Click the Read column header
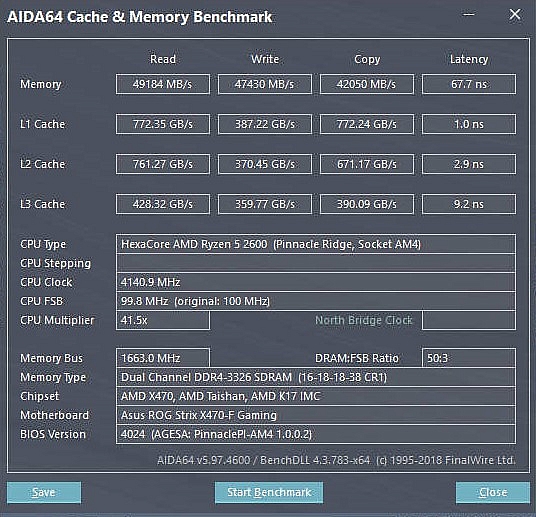Screen dimensions: 536x517 point(163,59)
